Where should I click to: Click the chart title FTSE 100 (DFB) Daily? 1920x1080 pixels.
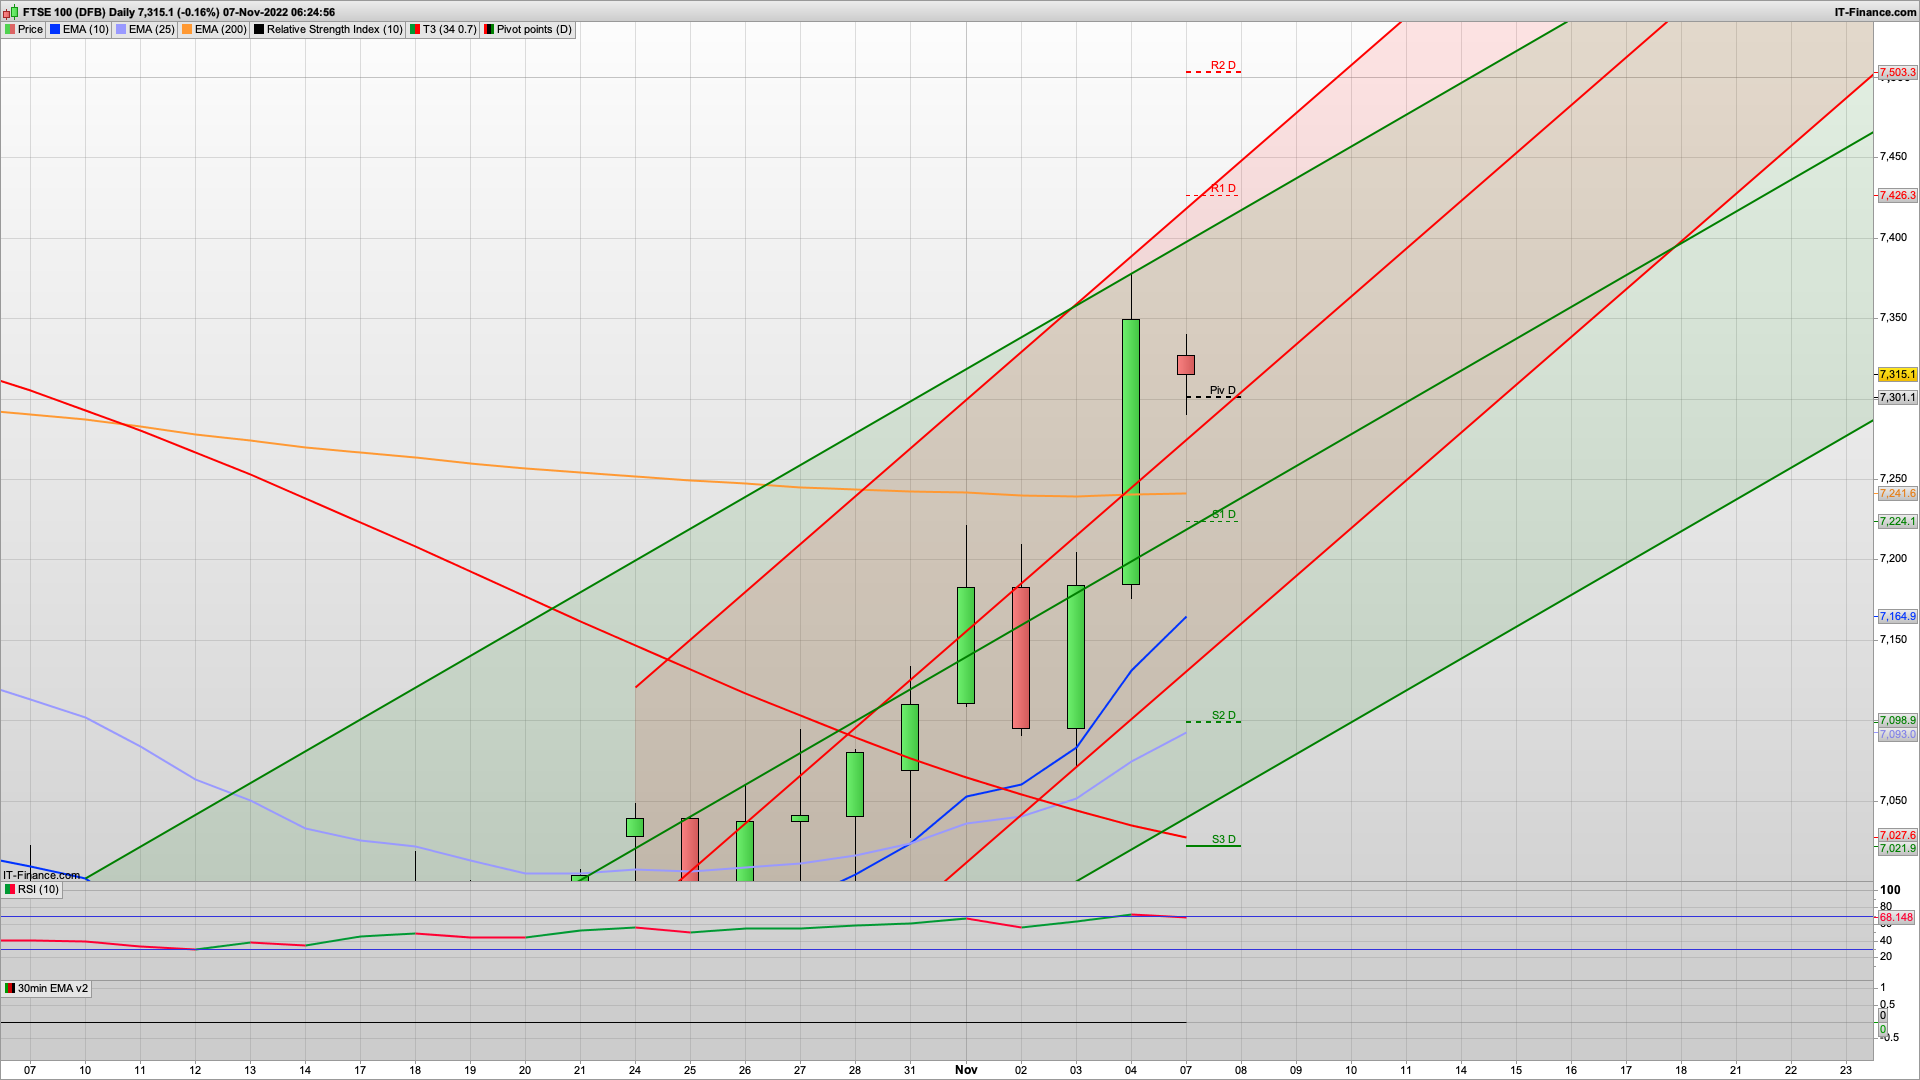[x=79, y=12]
